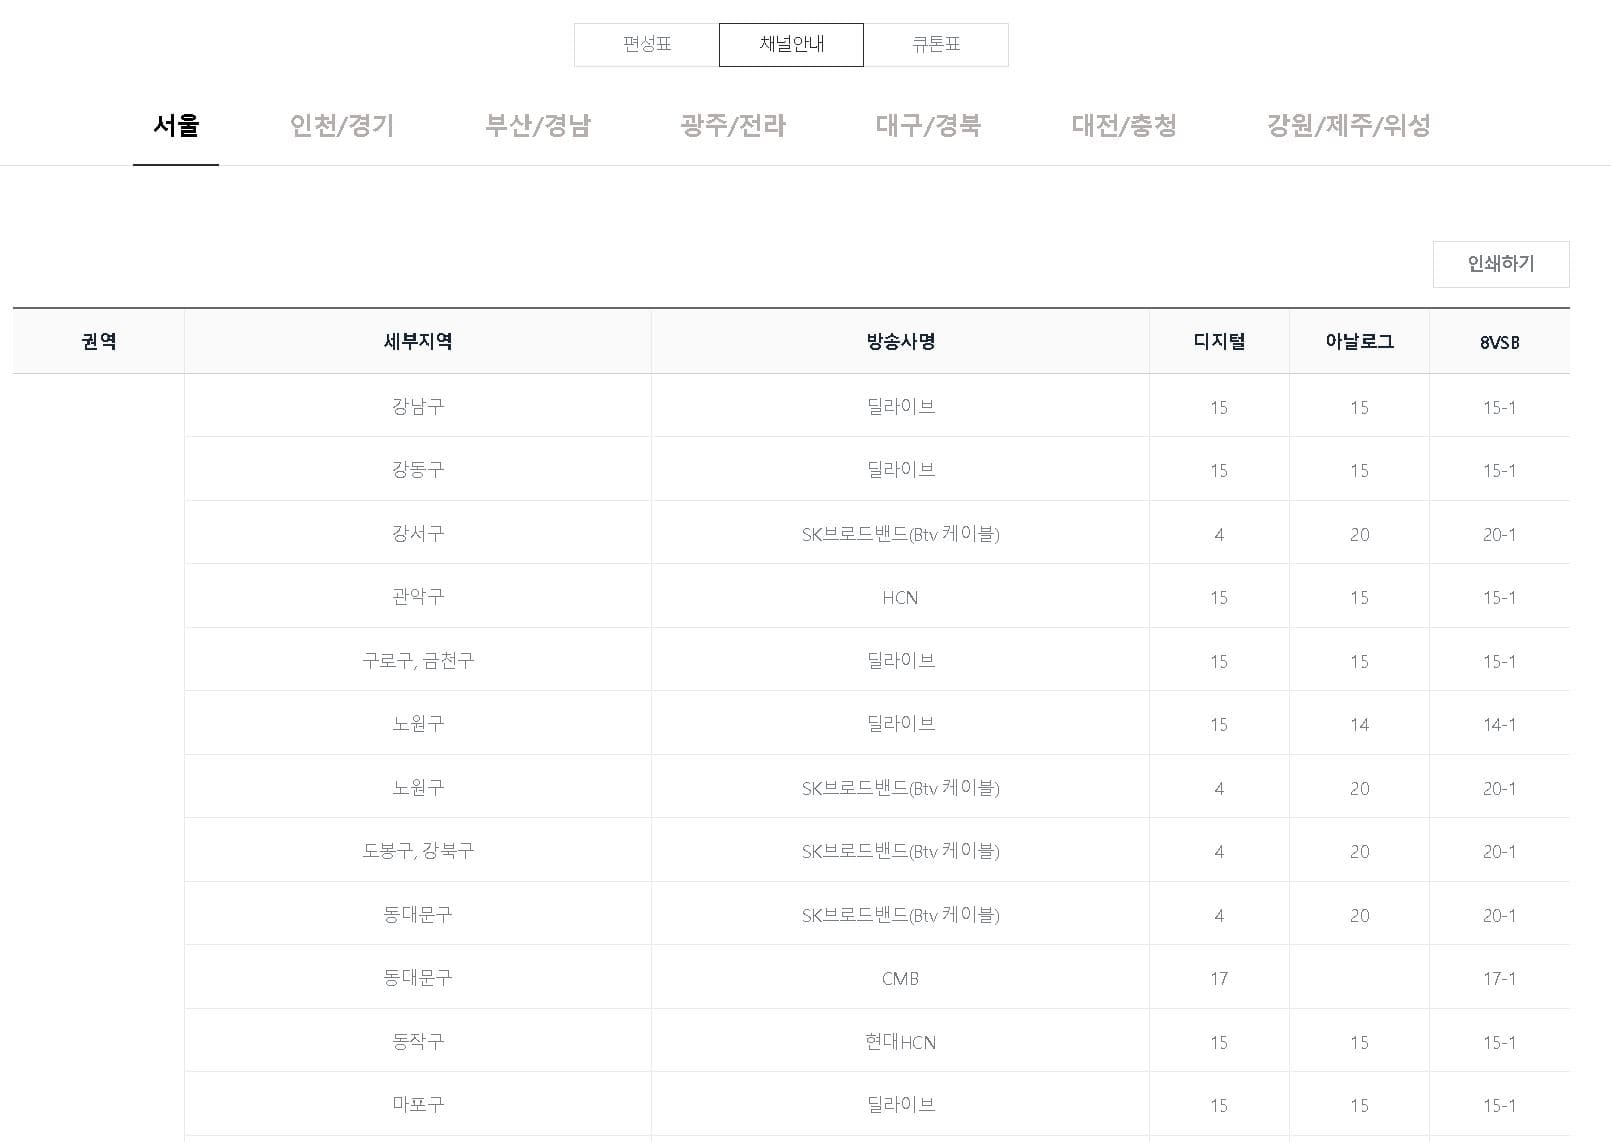The height and width of the screenshot is (1142, 1611).
Task: Click the HCN entry for 관악구
Action: pyautogui.click(x=897, y=596)
